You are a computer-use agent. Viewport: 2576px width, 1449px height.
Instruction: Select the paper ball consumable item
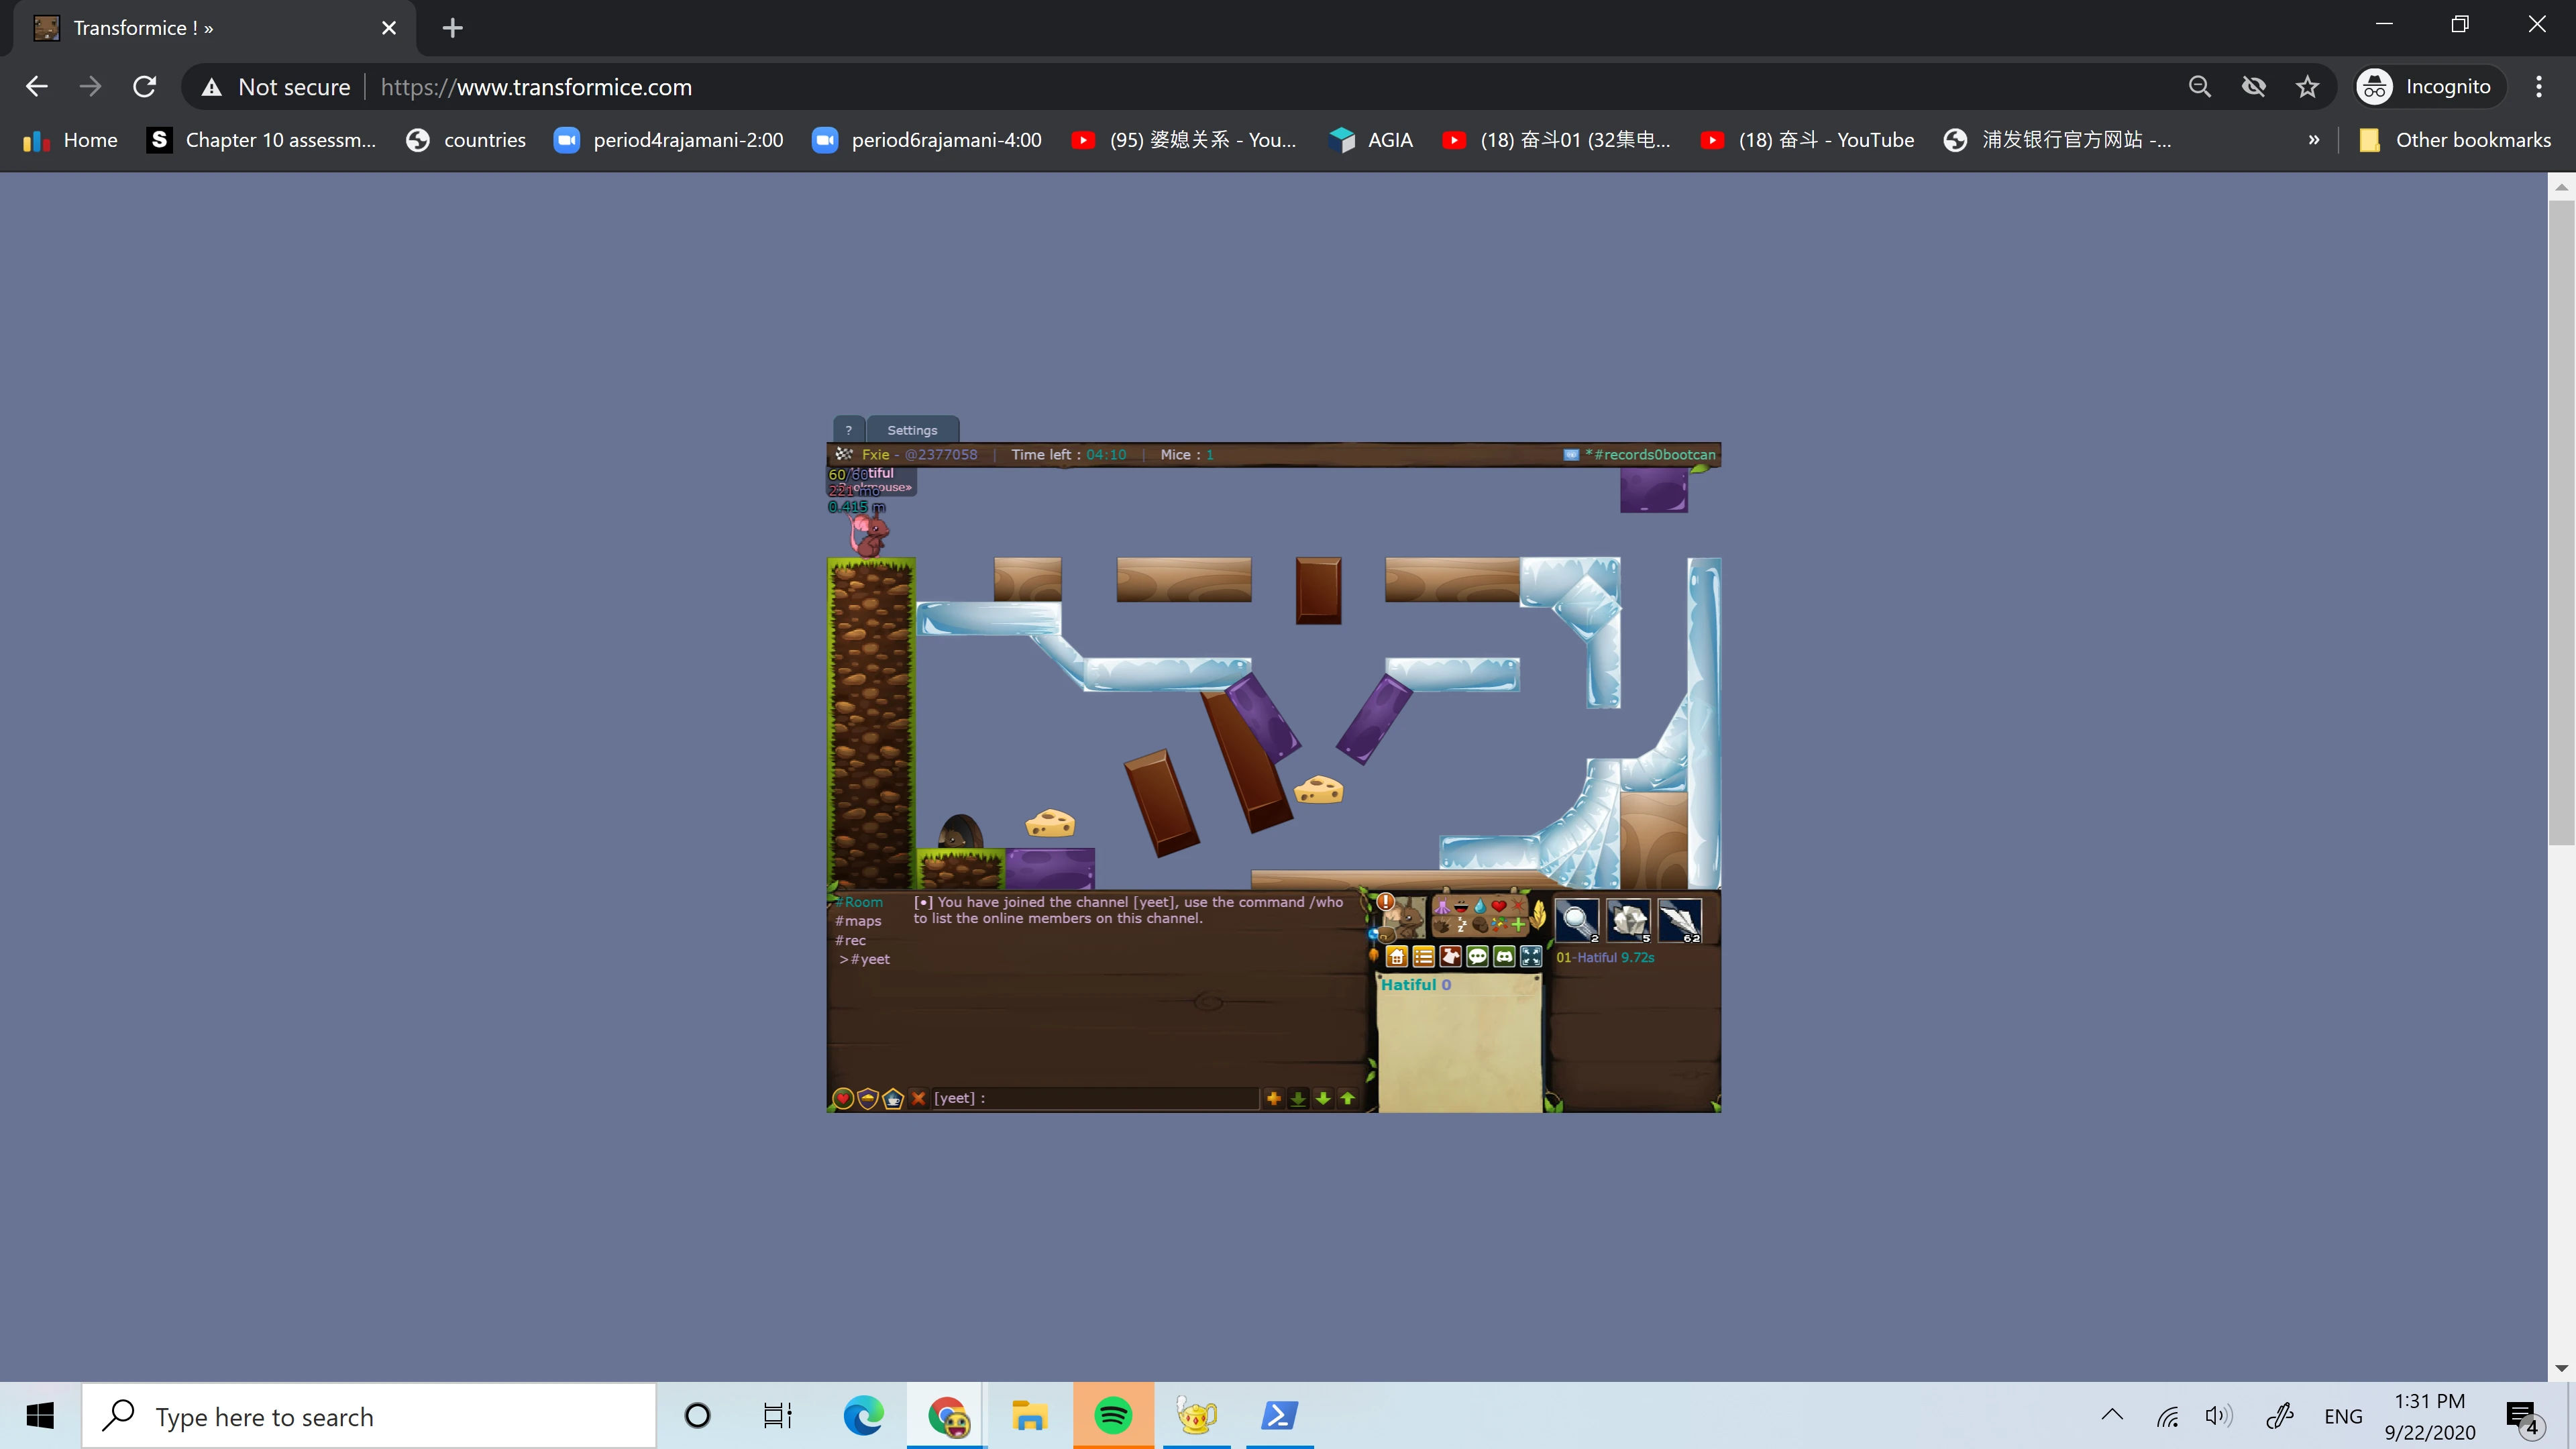(x=1628, y=921)
